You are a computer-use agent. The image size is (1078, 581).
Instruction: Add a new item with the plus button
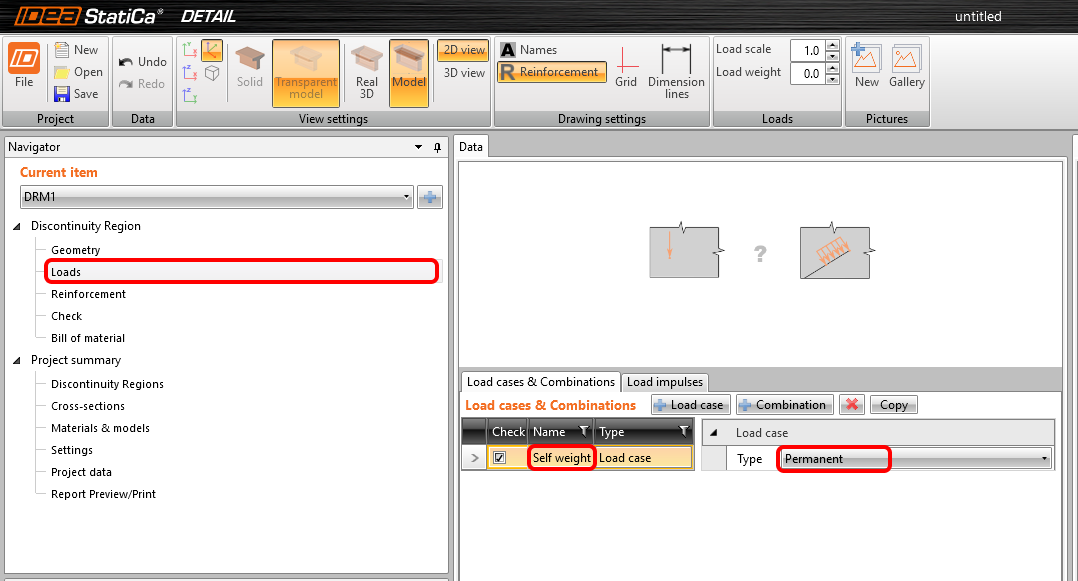coord(430,197)
